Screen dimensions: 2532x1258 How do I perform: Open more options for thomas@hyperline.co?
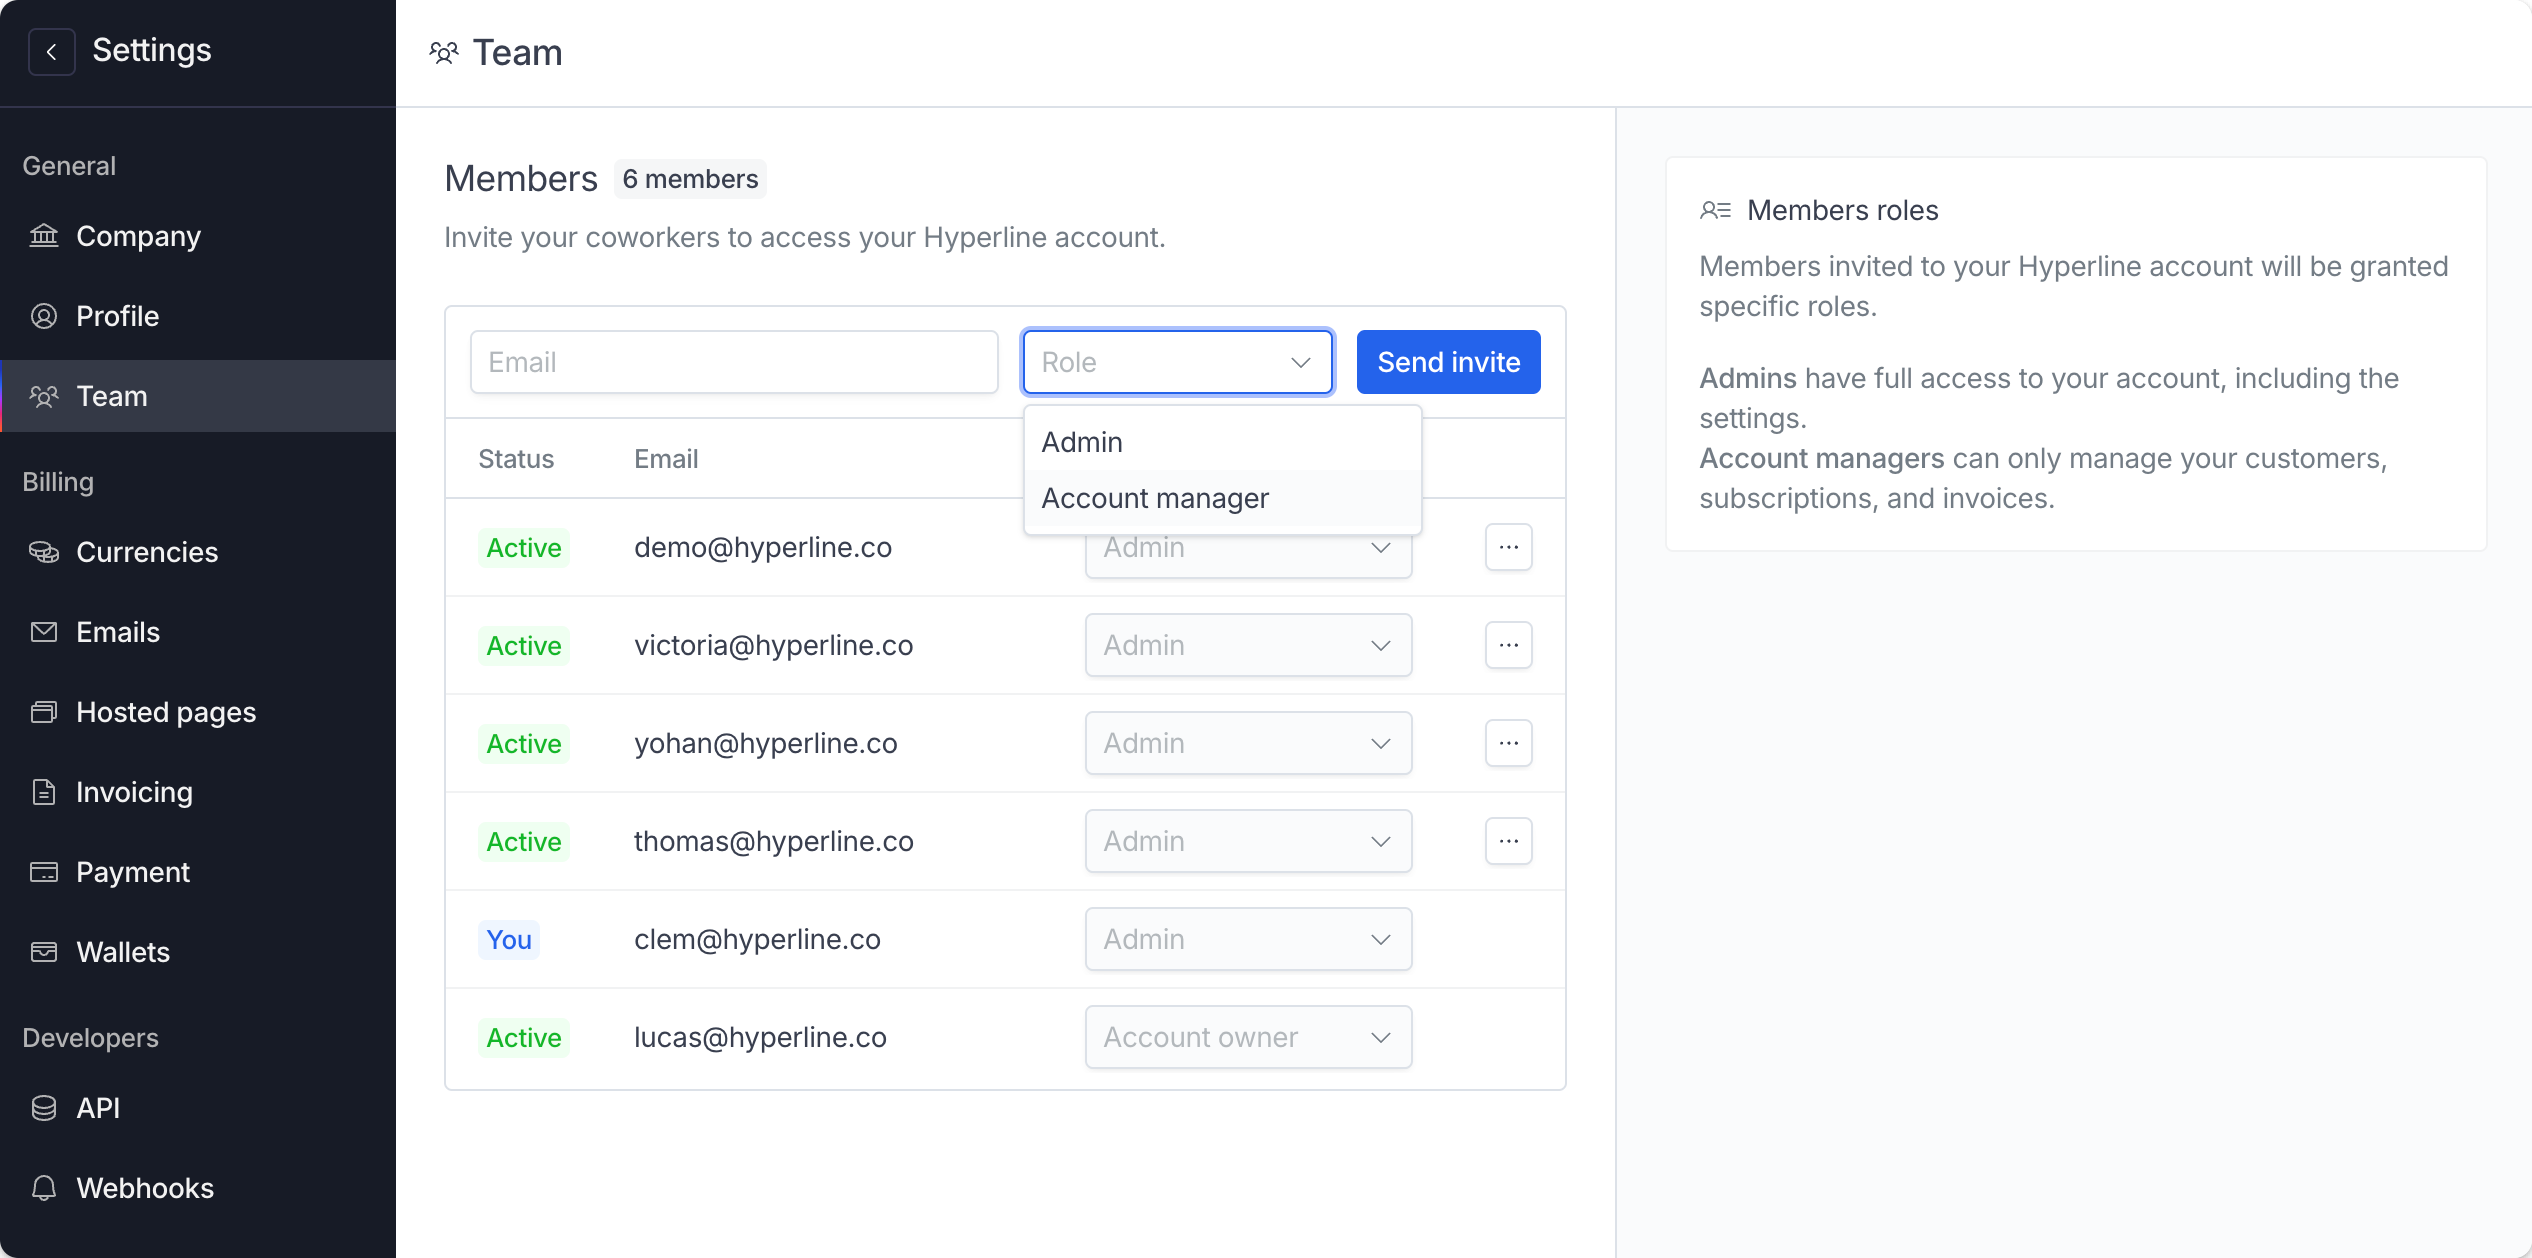coord(1509,841)
